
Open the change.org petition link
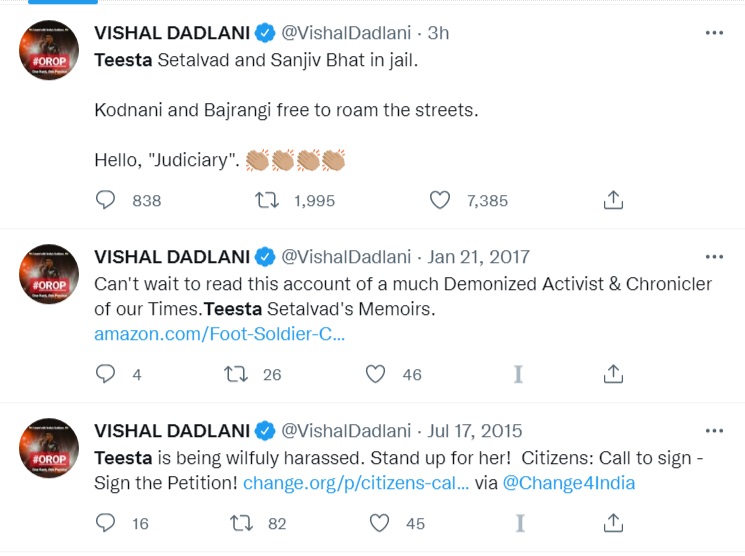(x=355, y=482)
